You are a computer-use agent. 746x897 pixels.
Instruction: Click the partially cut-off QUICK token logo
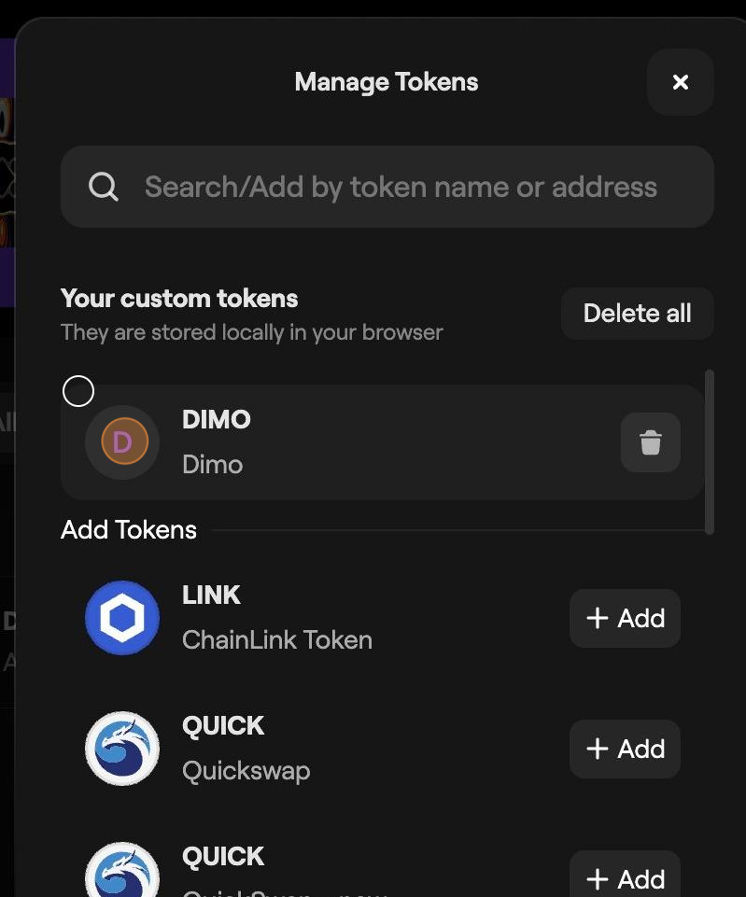[122, 870]
